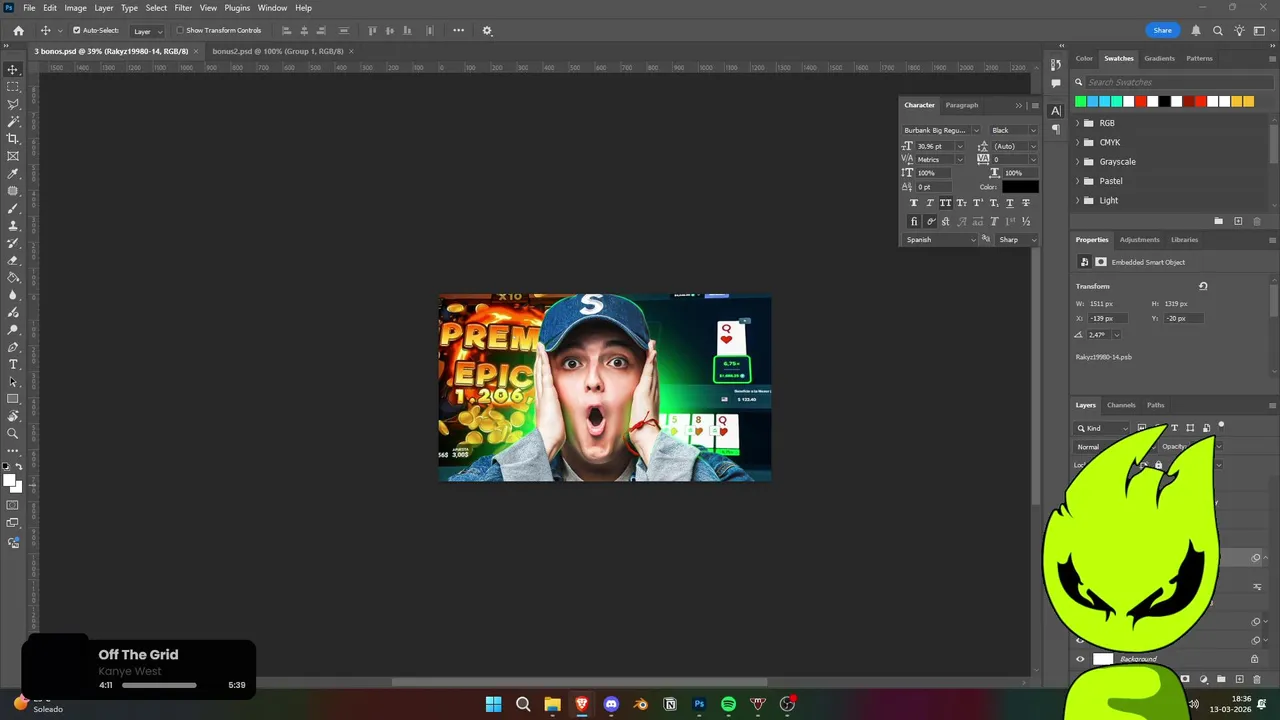Open Photoshop from the Windows taskbar

coord(699,704)
